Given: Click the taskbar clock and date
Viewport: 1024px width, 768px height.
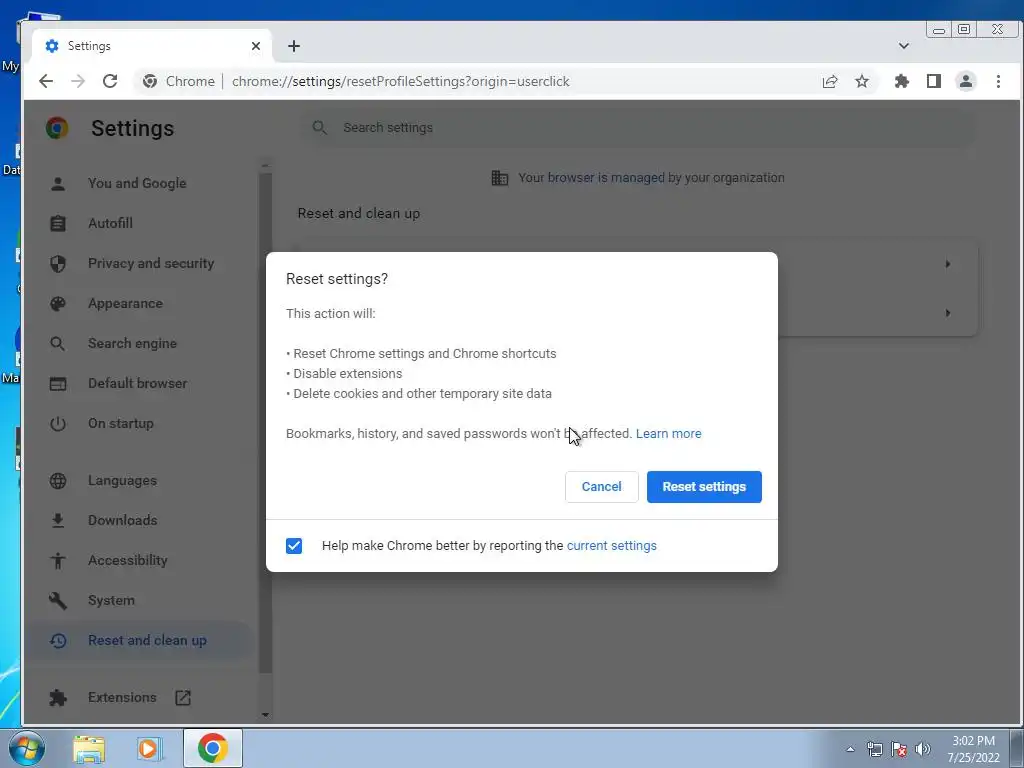Looking at the screenshot, I should (973, 749).
